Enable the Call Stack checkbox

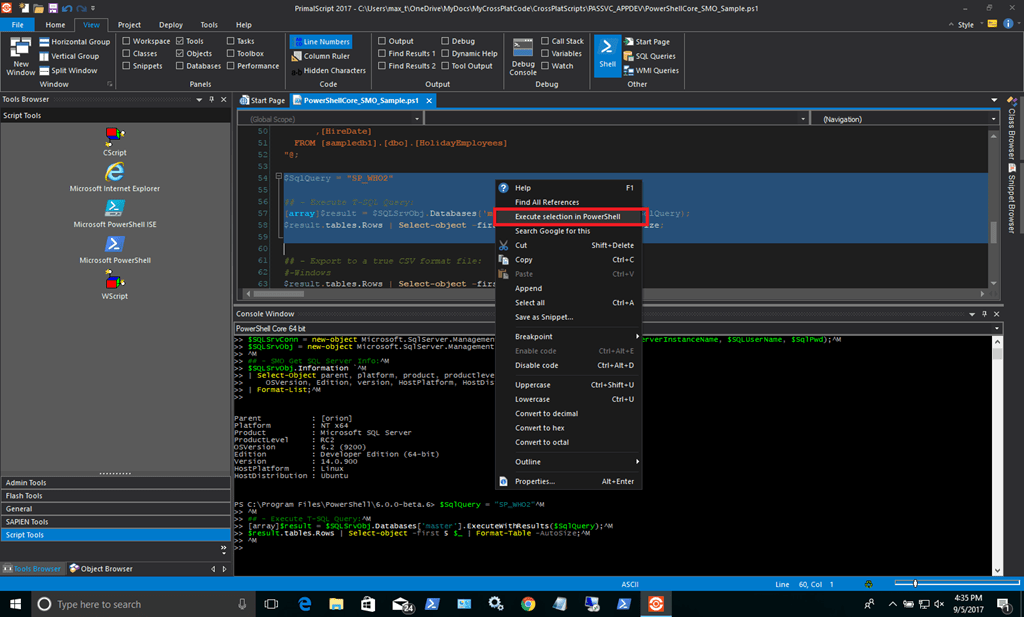(545, 41)
